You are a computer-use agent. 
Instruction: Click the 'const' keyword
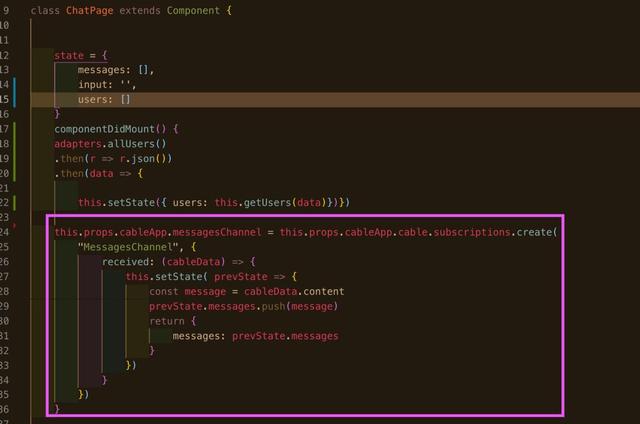[164, 292]
